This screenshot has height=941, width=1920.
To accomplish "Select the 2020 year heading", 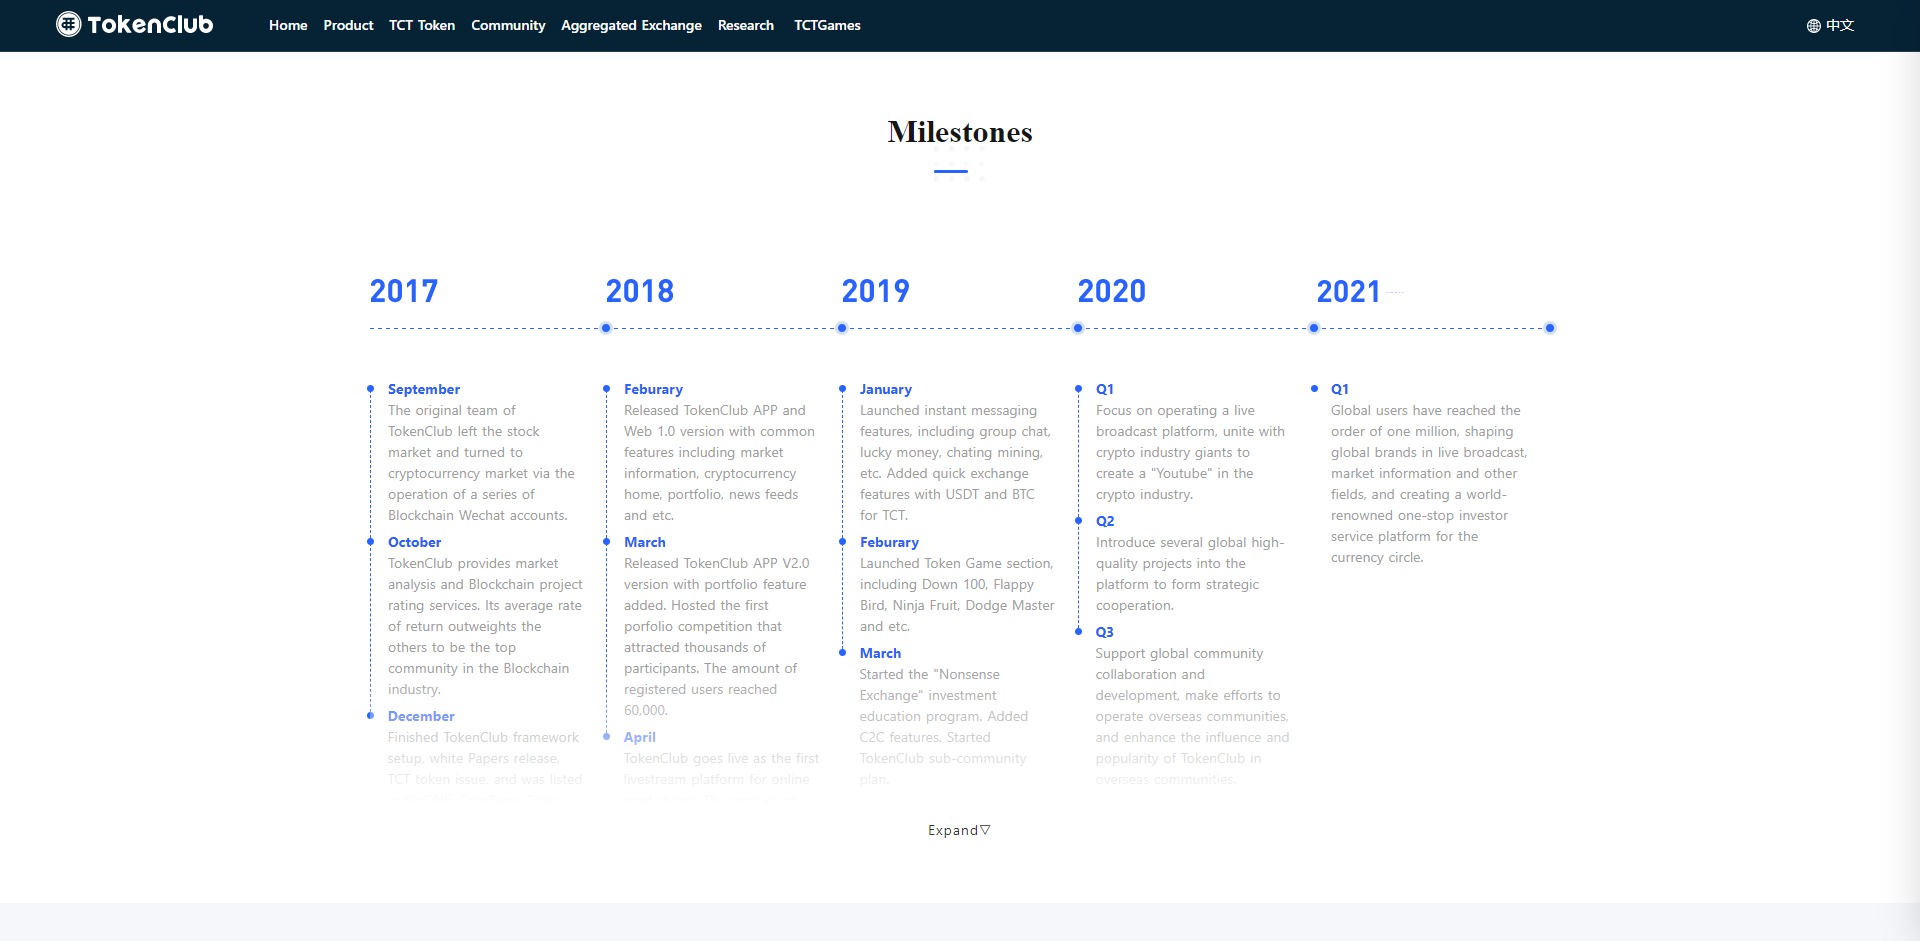I will click(1112, 291).
